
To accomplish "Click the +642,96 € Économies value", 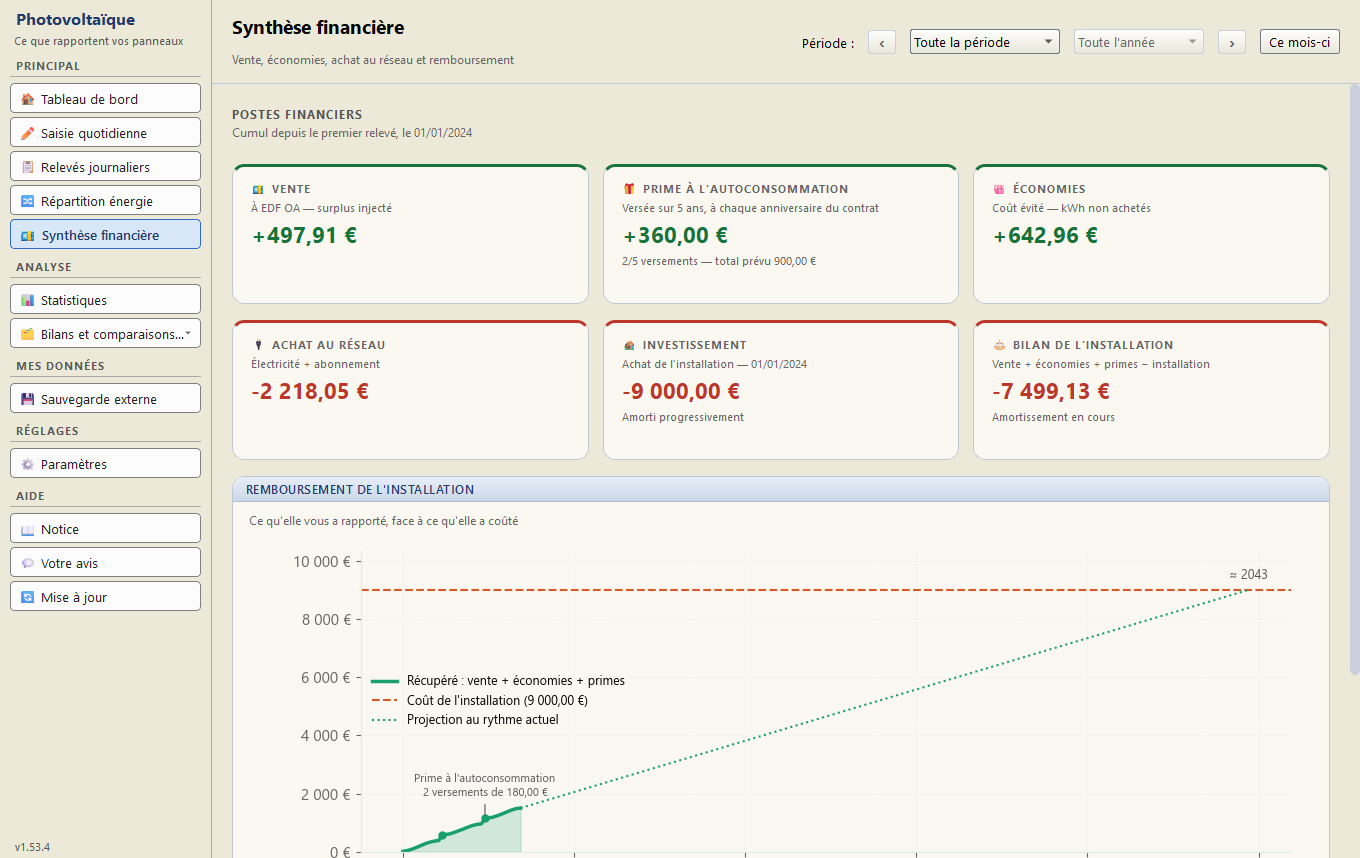I will point(1045,236).
